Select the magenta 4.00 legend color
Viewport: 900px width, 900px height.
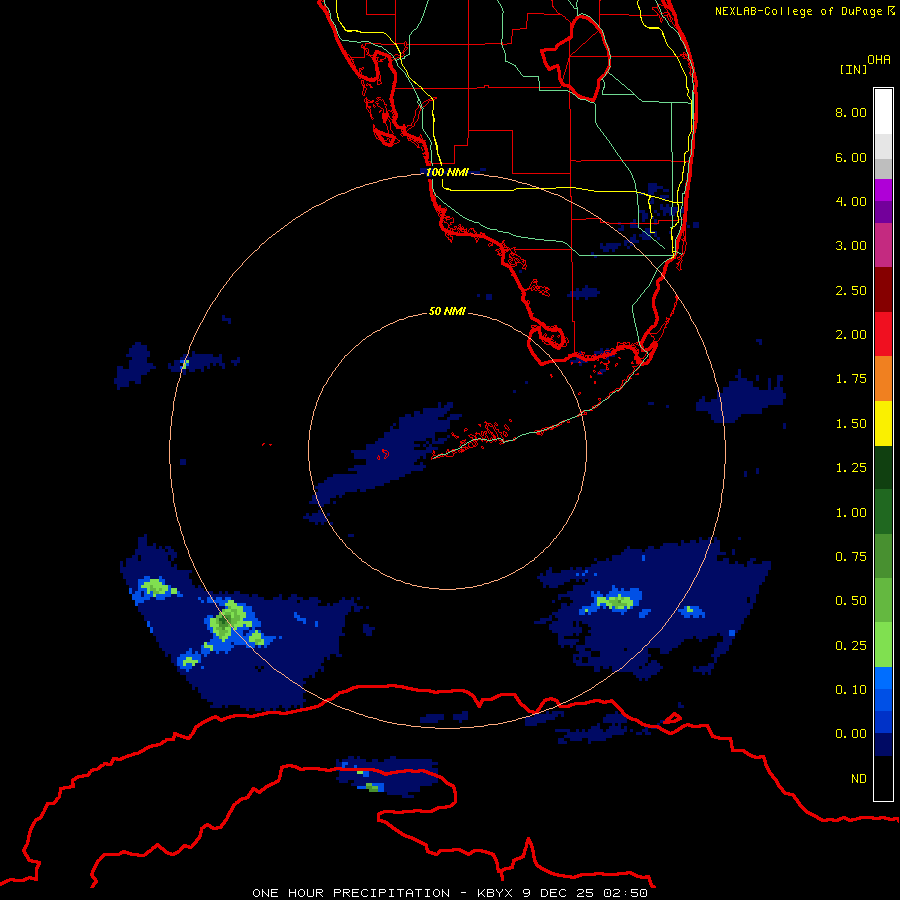[883, 190]
